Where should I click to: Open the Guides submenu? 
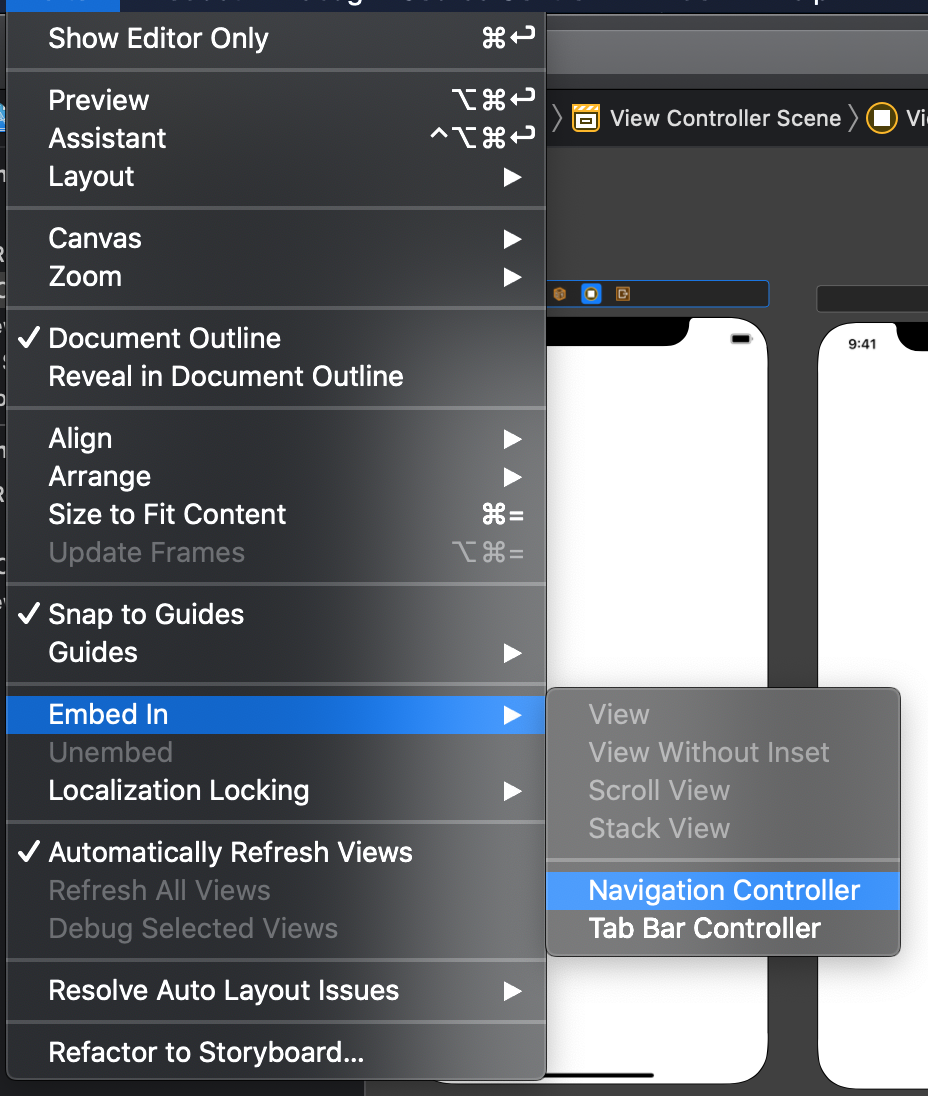(x=276, y=652)
